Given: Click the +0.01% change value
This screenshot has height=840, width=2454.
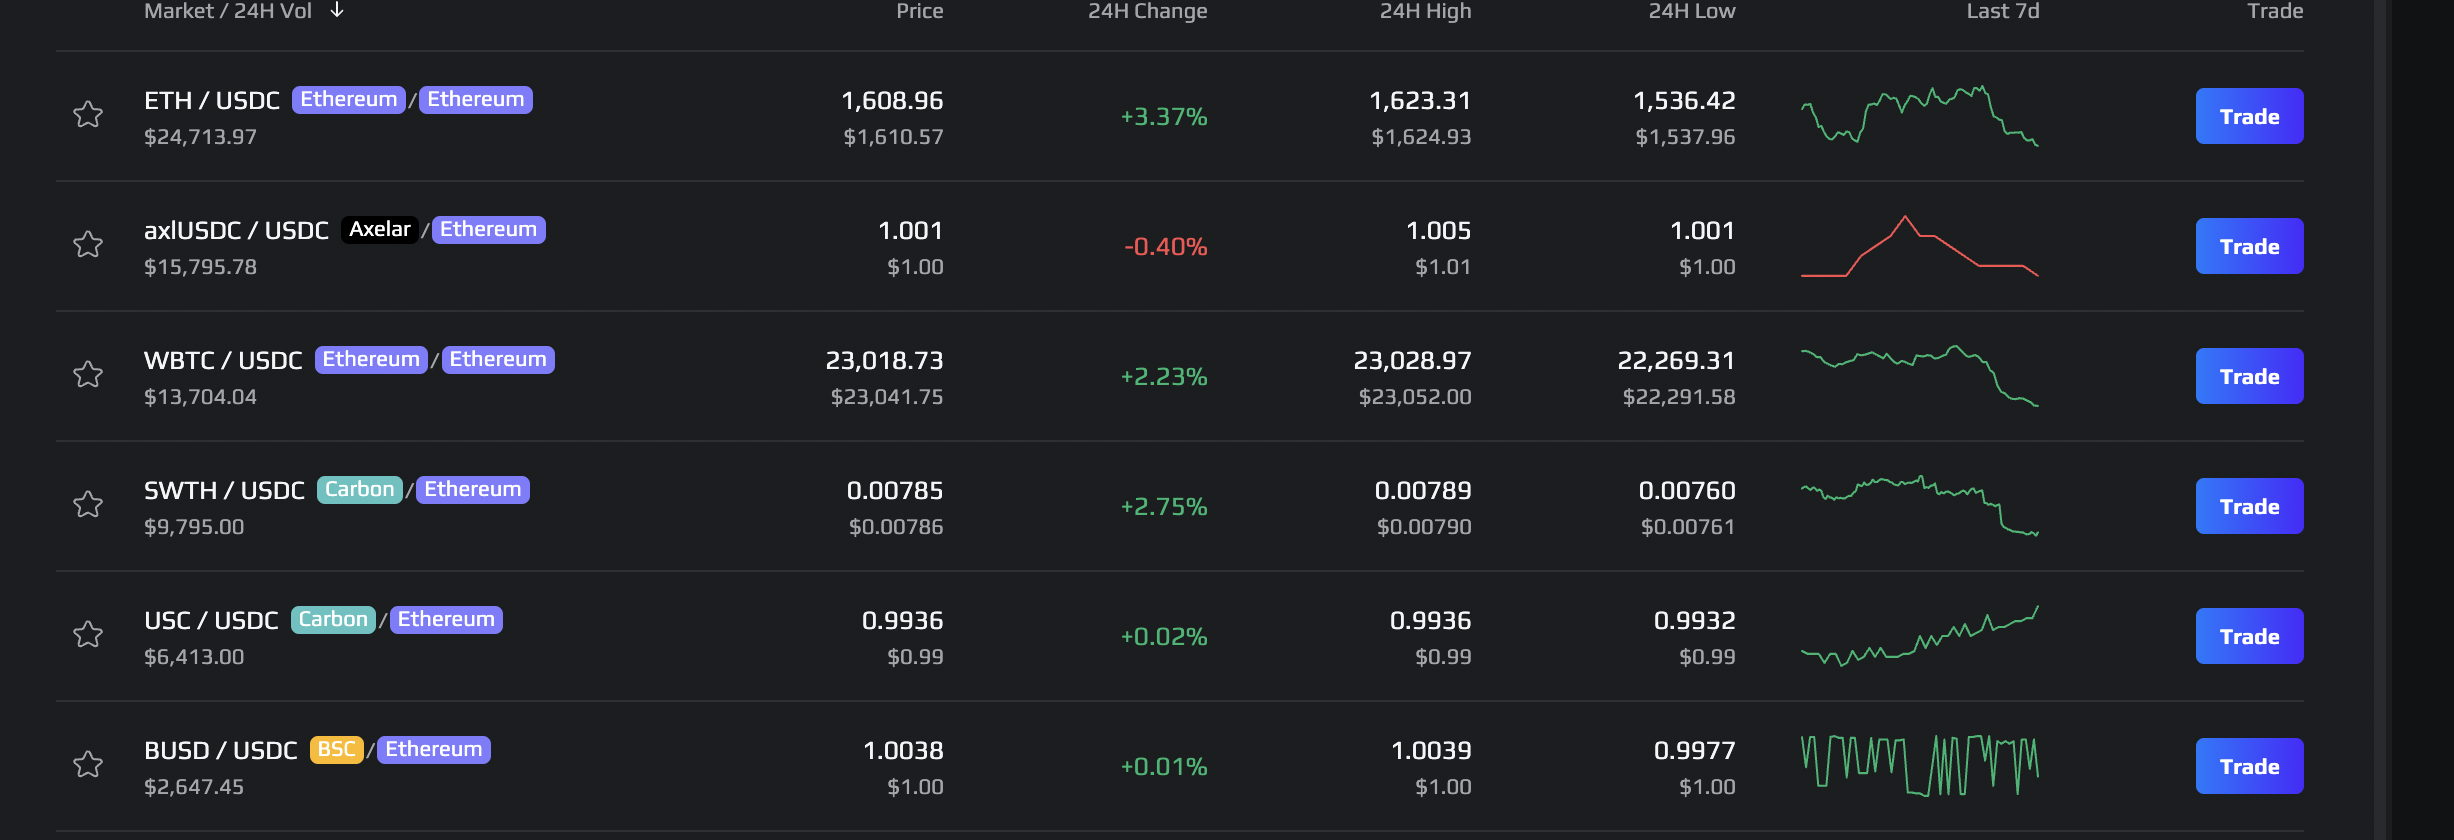Looking at the screenshot, I should [1164, 767].
